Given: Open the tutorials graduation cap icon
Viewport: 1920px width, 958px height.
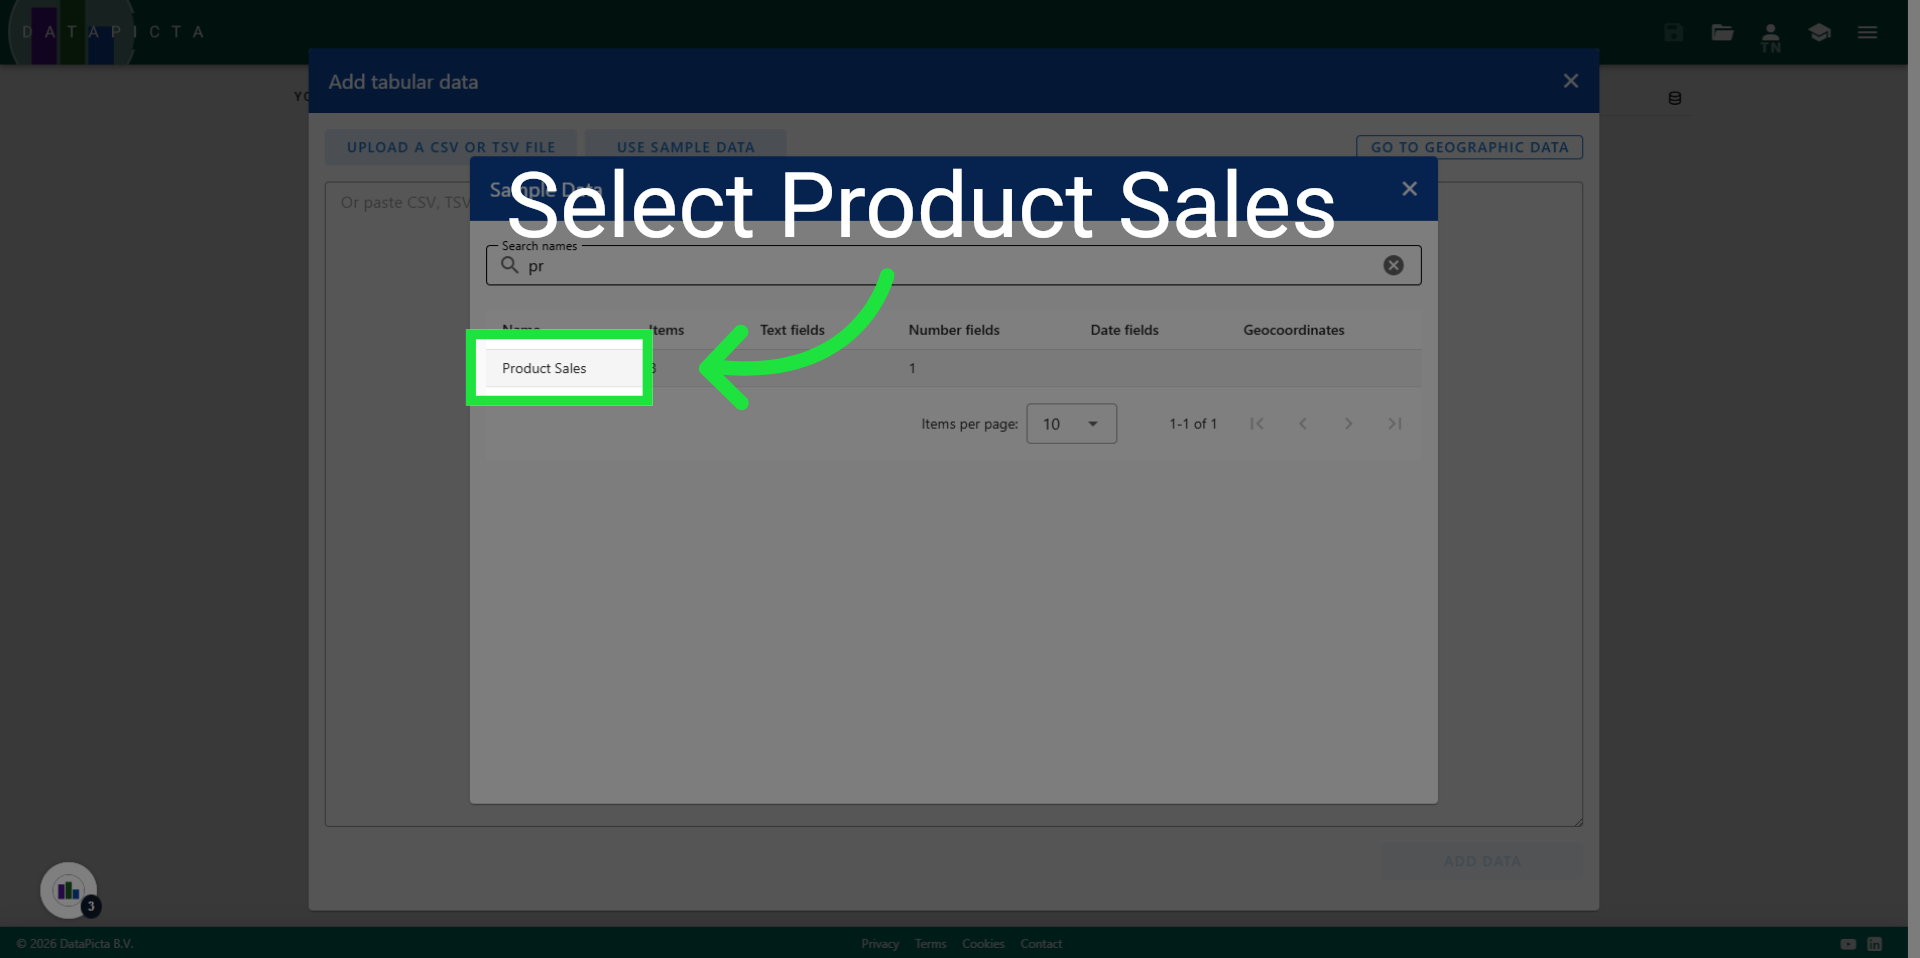Looking at the screenshot, I should click(x=1819, y=32).
